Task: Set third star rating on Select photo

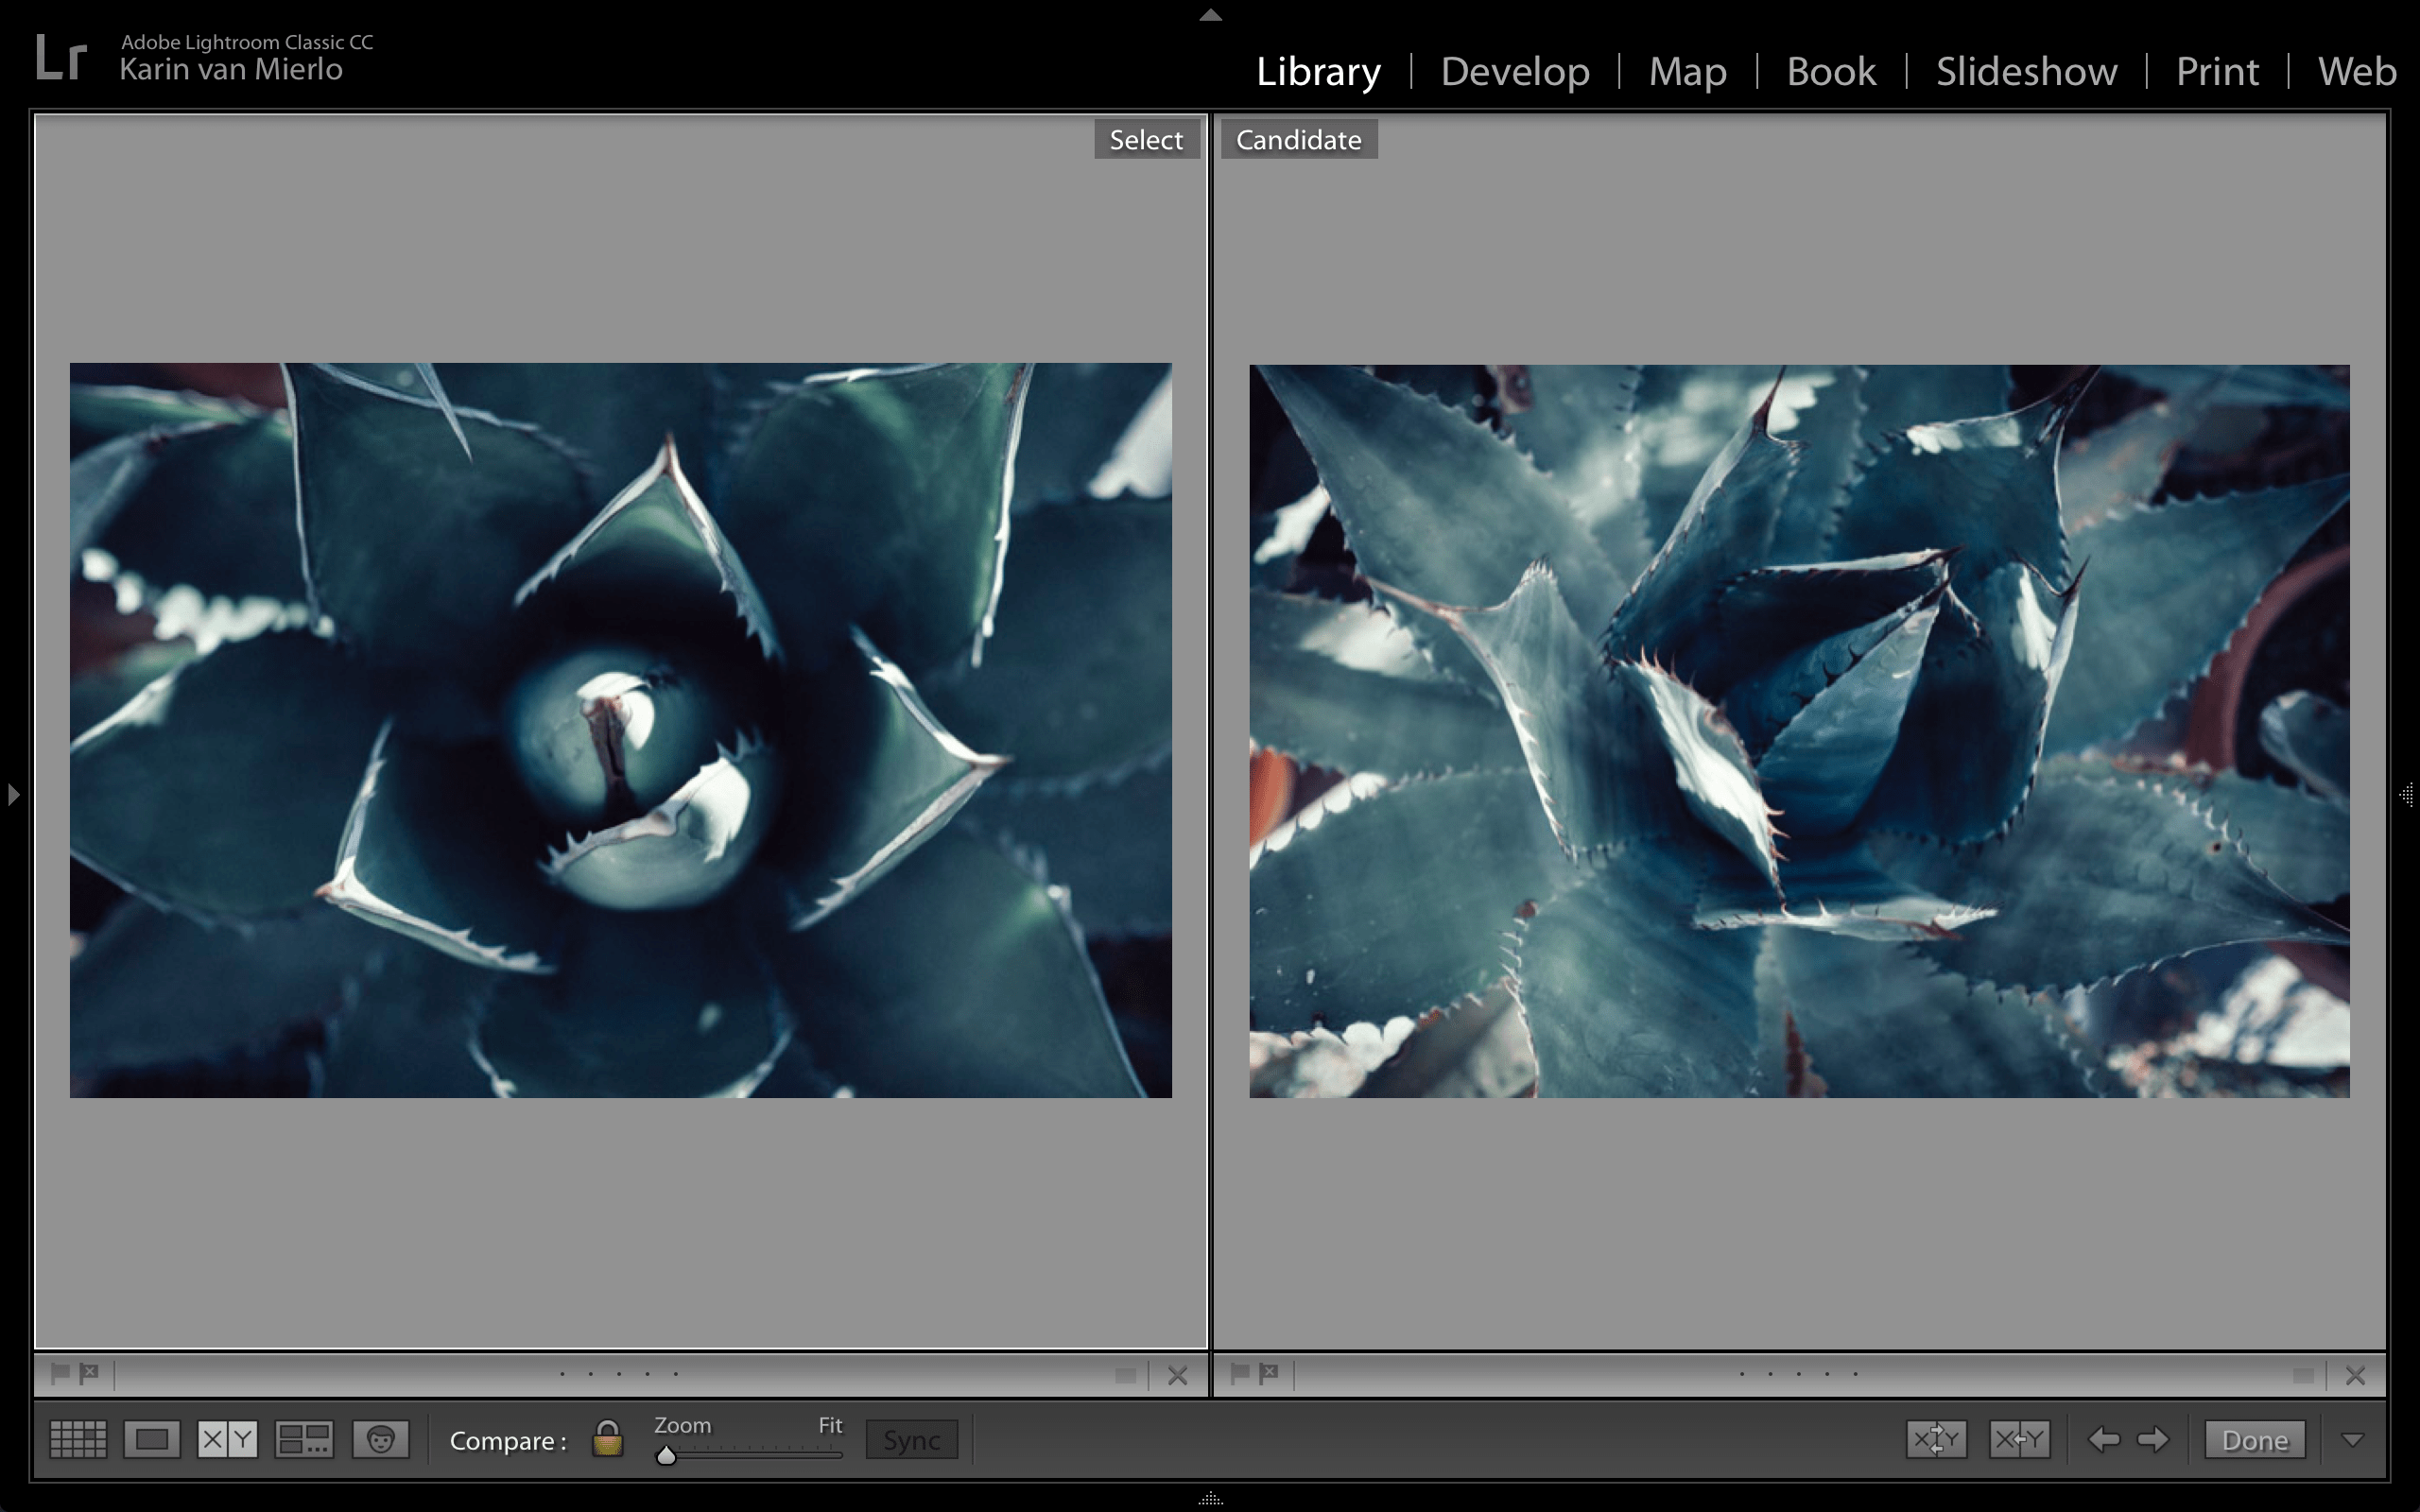Action: (619, 1374)
